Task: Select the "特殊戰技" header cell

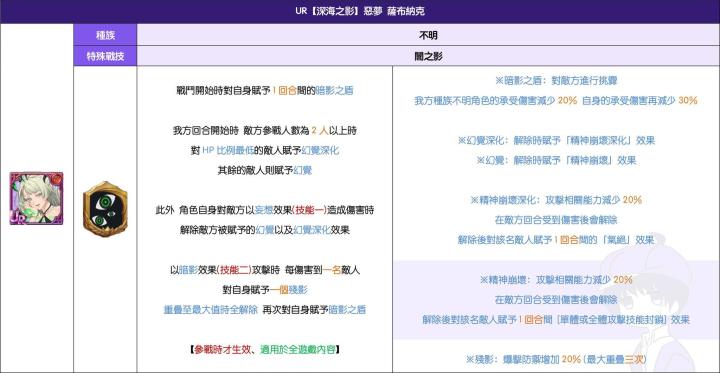Action: click(x=105, y=57)
